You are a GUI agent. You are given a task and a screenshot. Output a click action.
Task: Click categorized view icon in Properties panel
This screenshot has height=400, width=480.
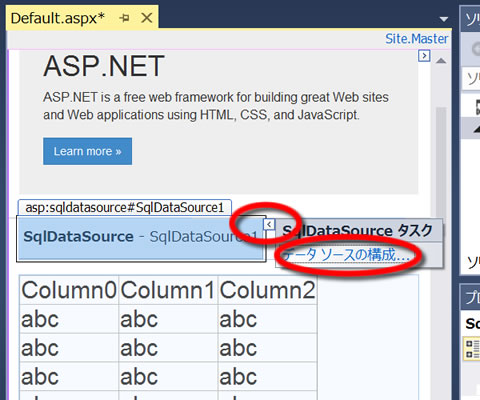pyautogui.click(x=472, y=349)
